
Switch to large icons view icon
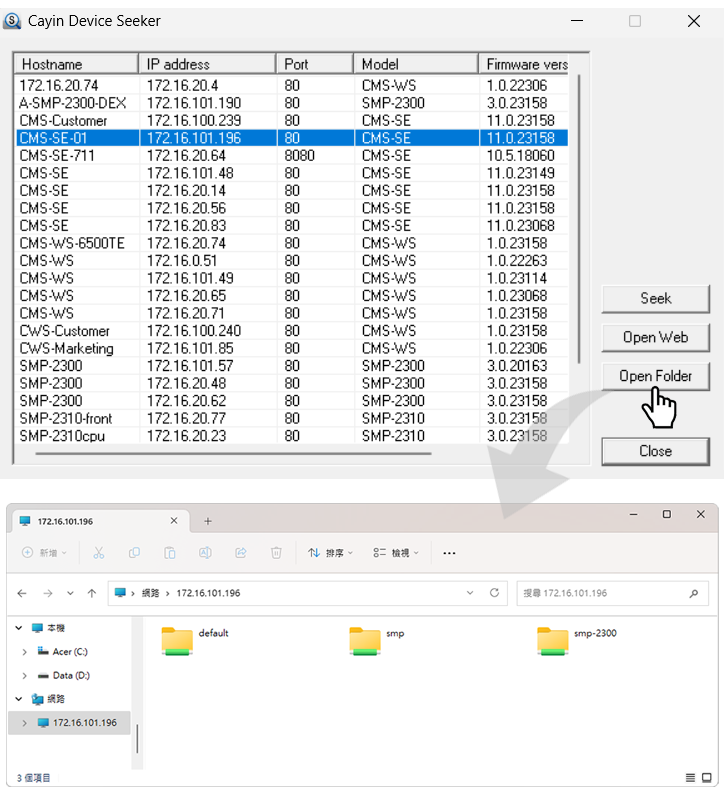click(707, 778)
